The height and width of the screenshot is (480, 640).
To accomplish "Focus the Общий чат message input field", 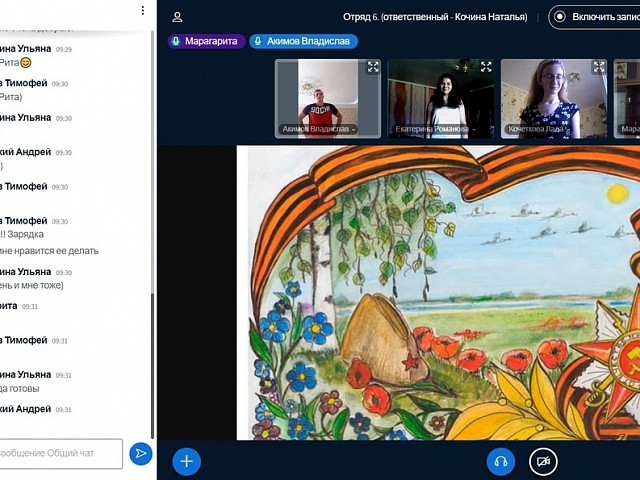I will (60, 453).
